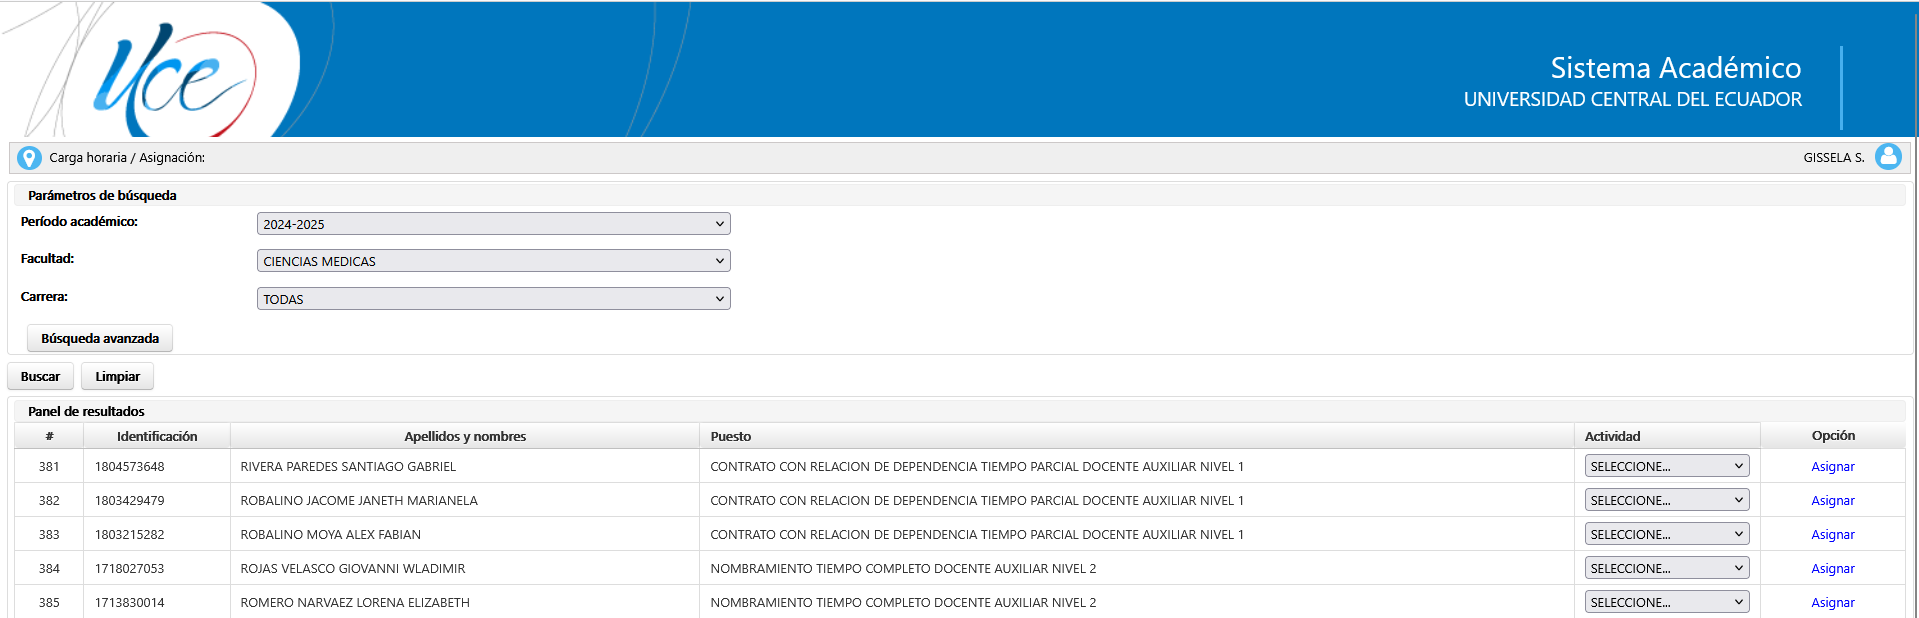This screenshot has width=1919, height=618.
Task: Click the location pin icon beside Carga horaria
Action: coord(30,158)
